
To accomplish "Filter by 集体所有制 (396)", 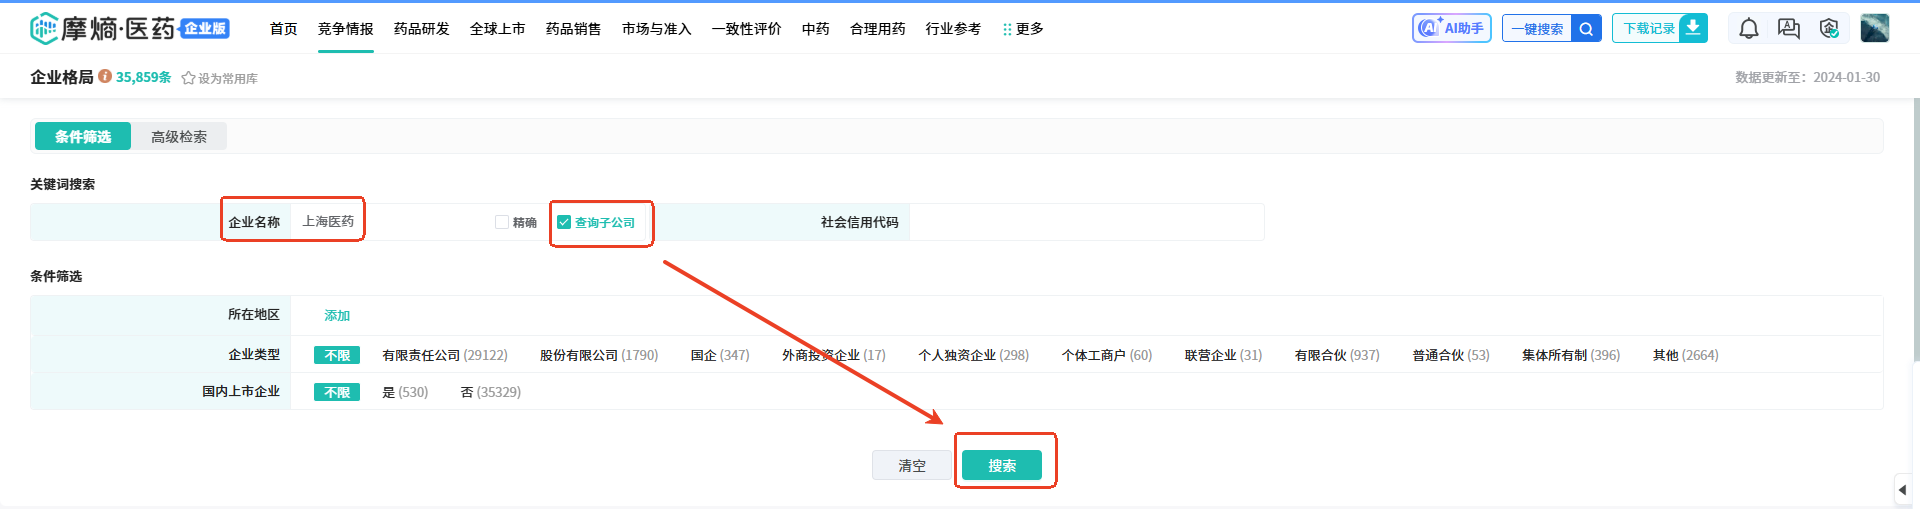I will (x=1571, y=355).
